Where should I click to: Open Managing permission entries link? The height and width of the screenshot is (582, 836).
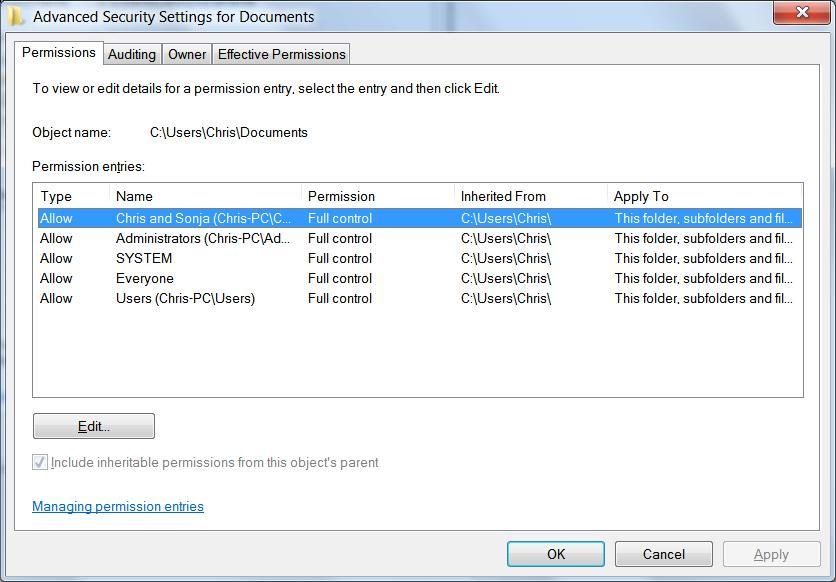(x=118, y=506)
